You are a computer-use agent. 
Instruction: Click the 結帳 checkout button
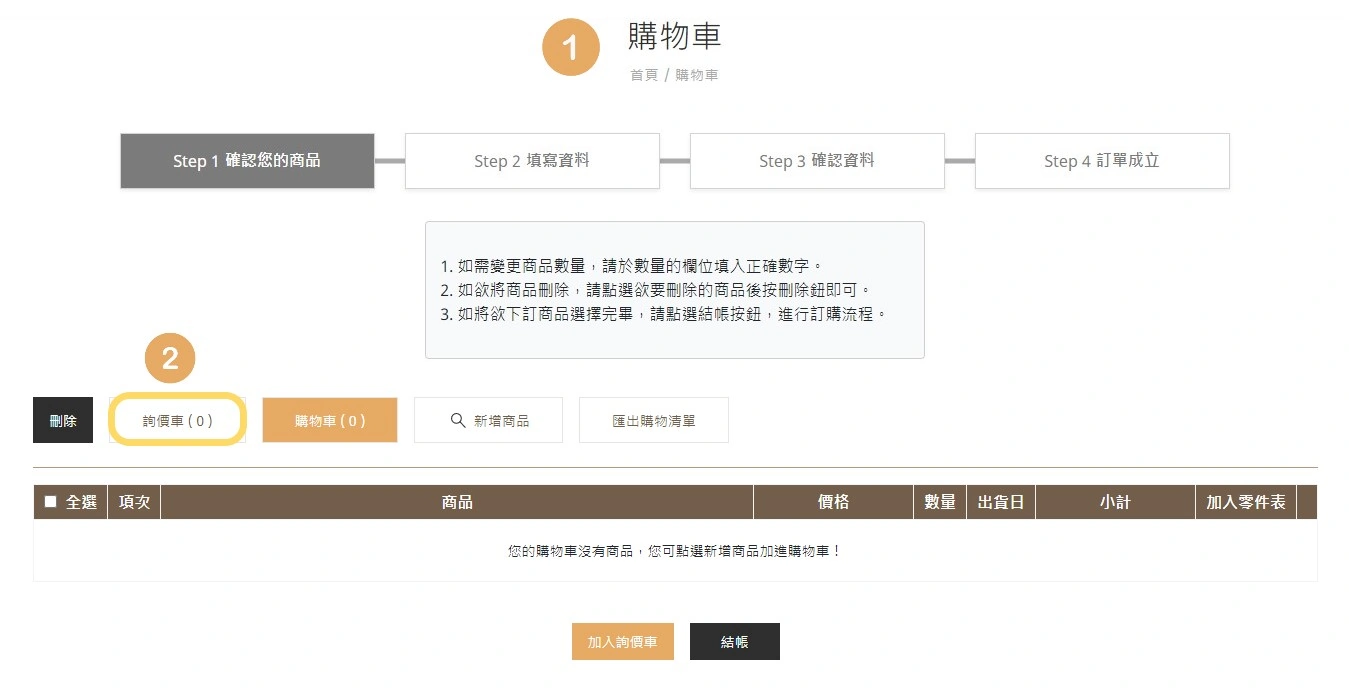[734, 641]
